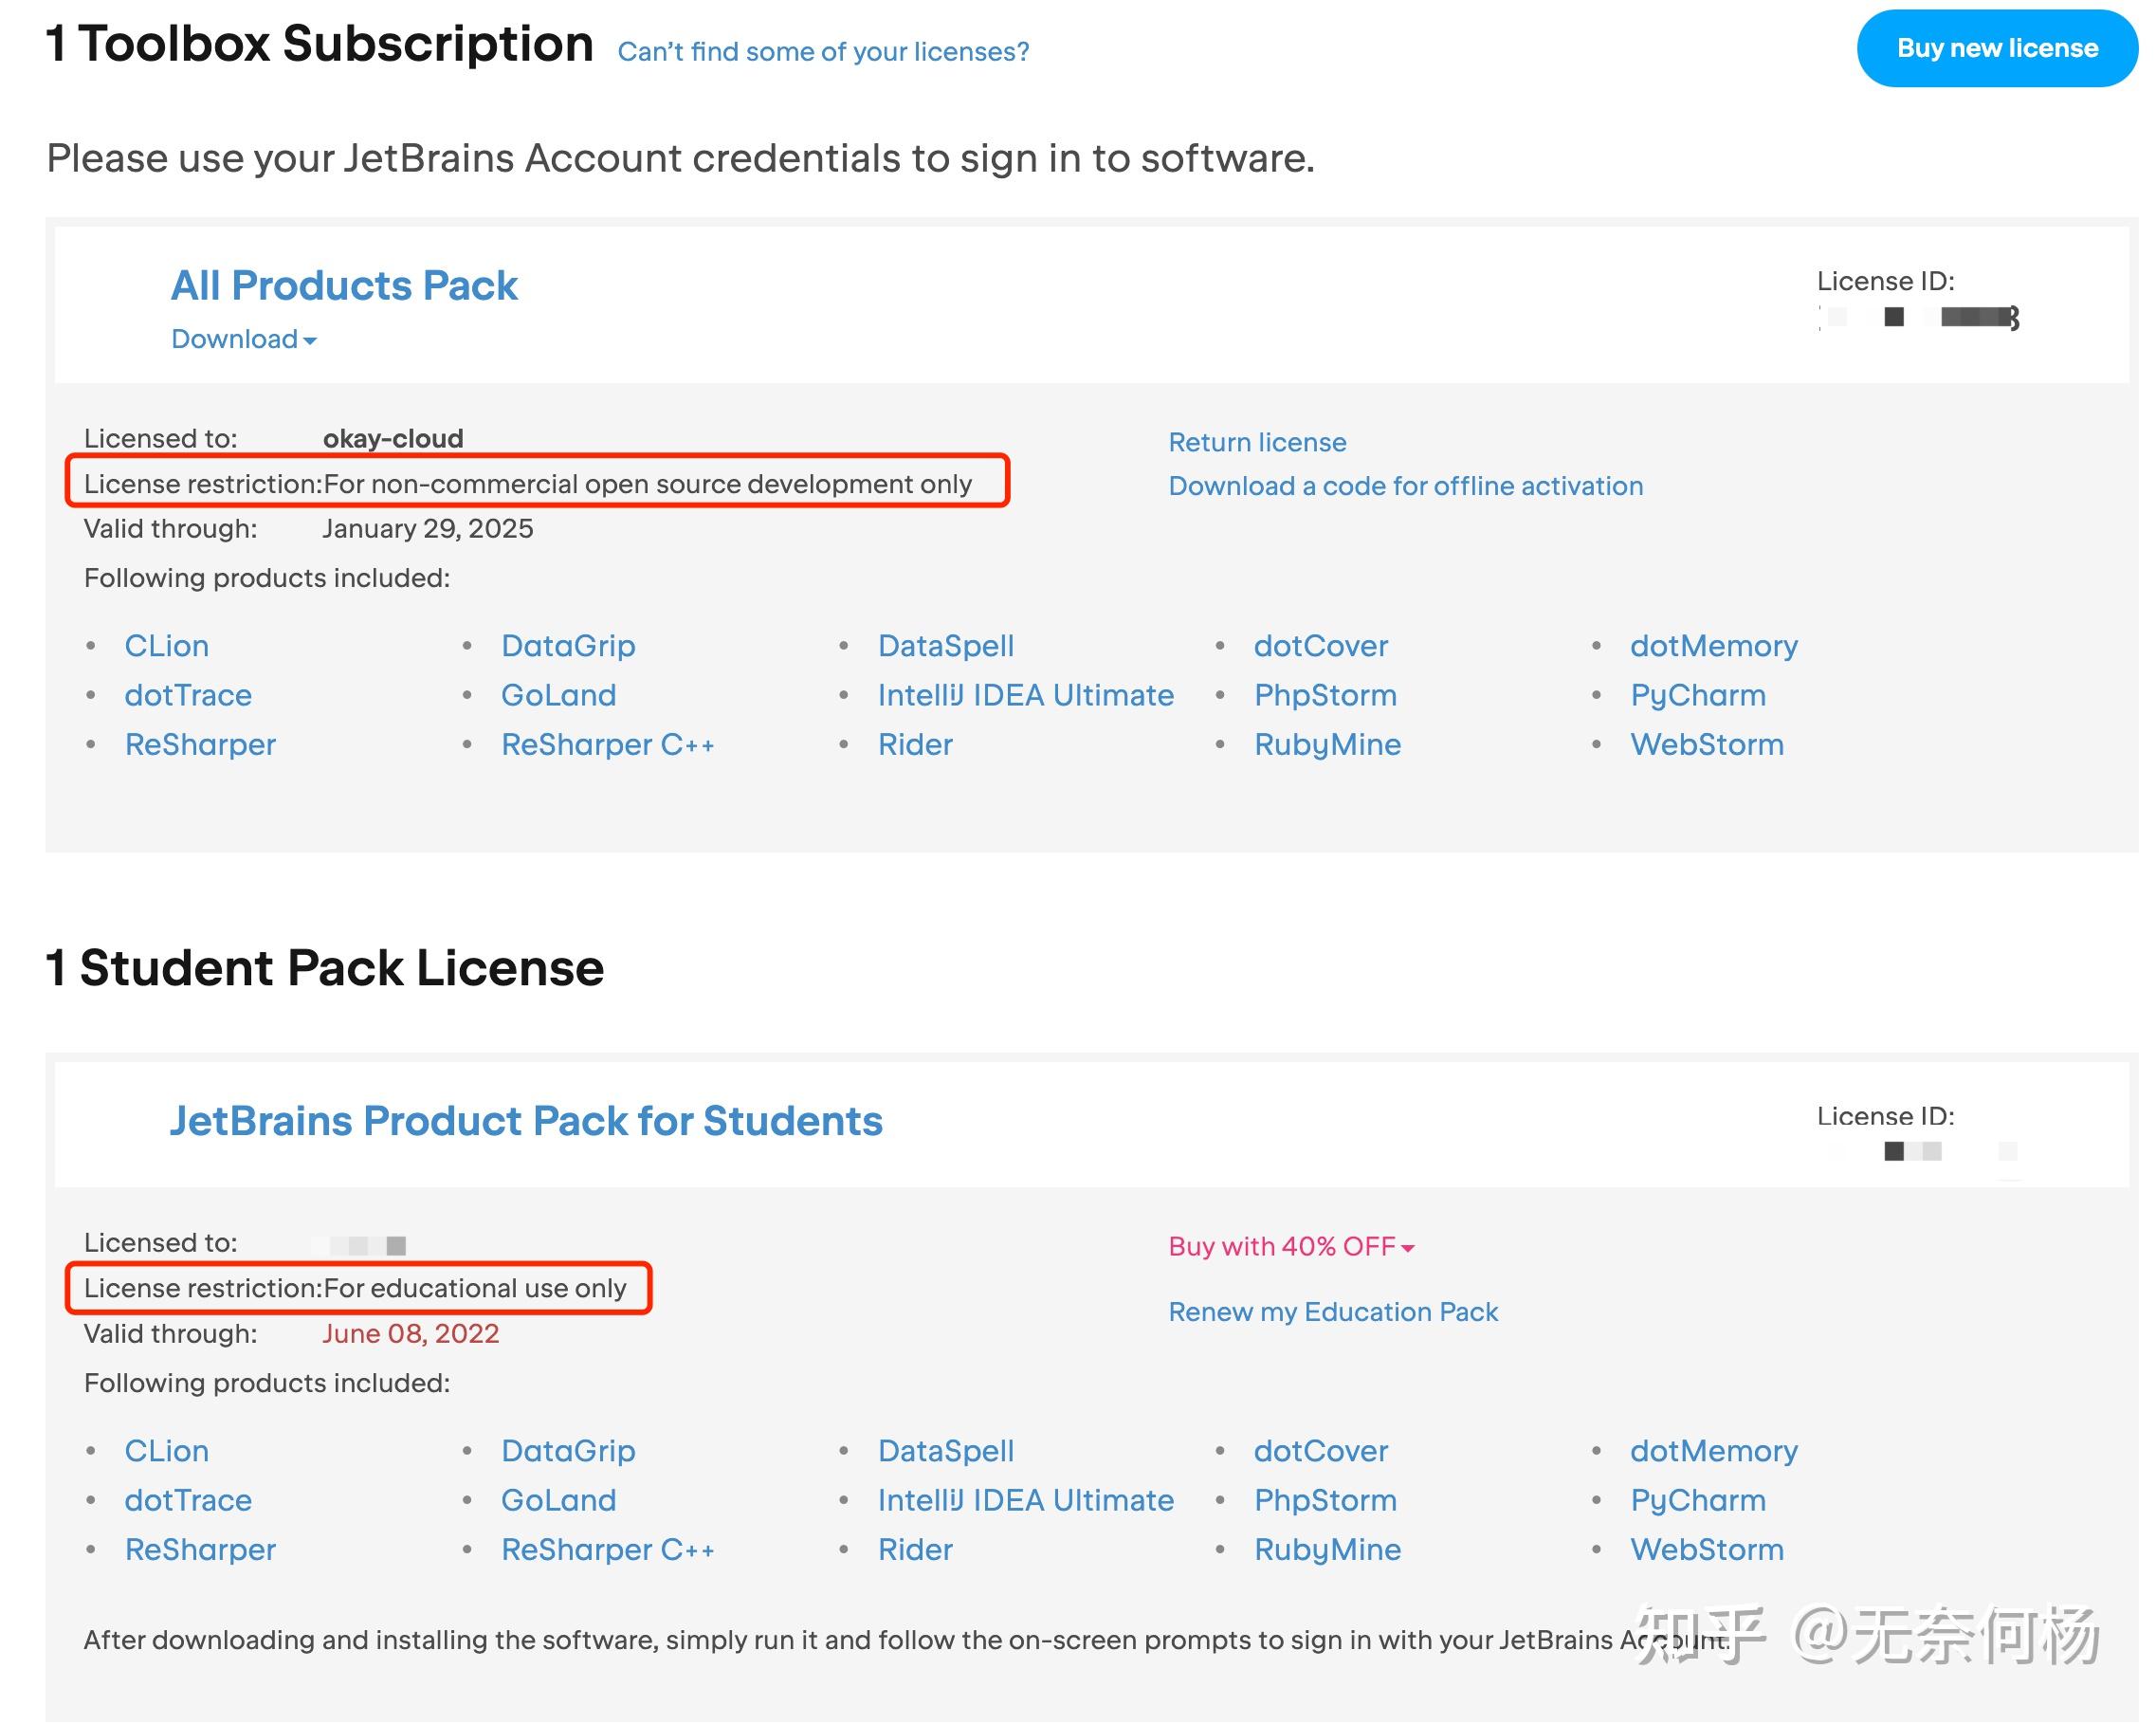The width and height of the screenshot is (2156, 1724).
Task: Click the Buy new license button
Action: [x=1996, y=47]
